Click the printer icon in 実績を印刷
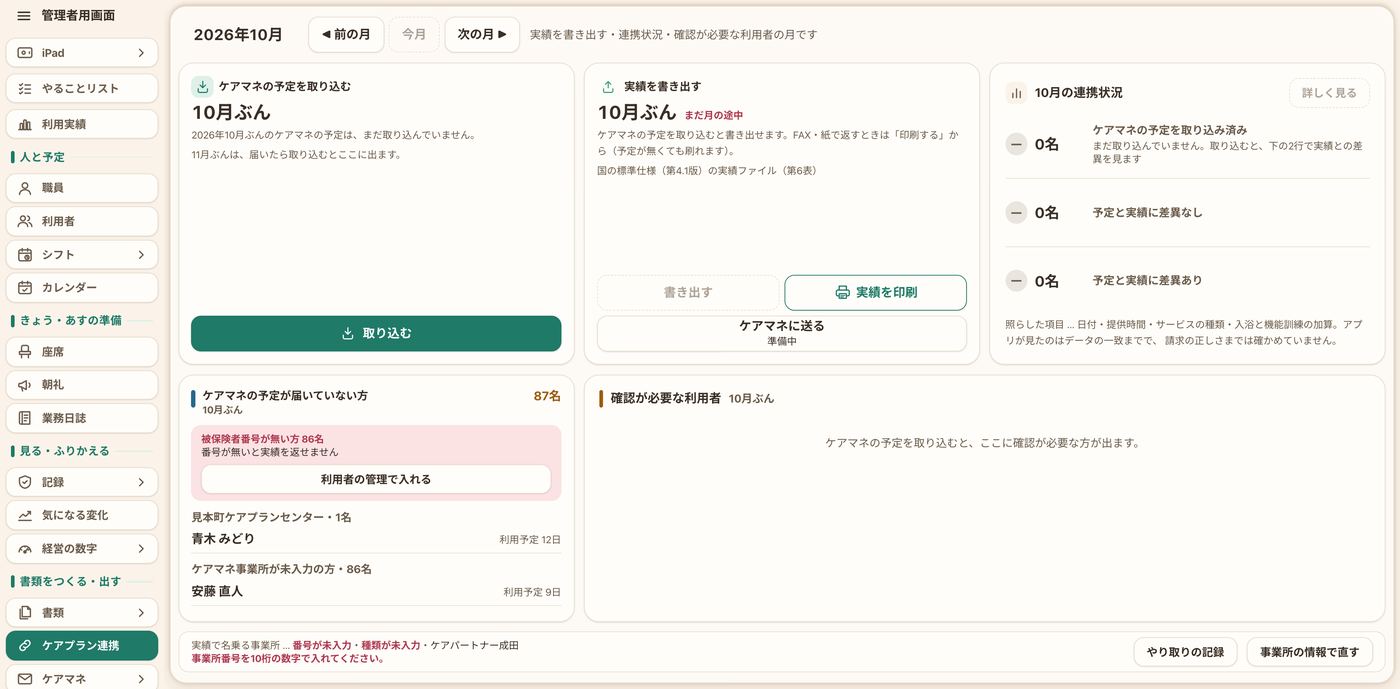 point(842,293)
